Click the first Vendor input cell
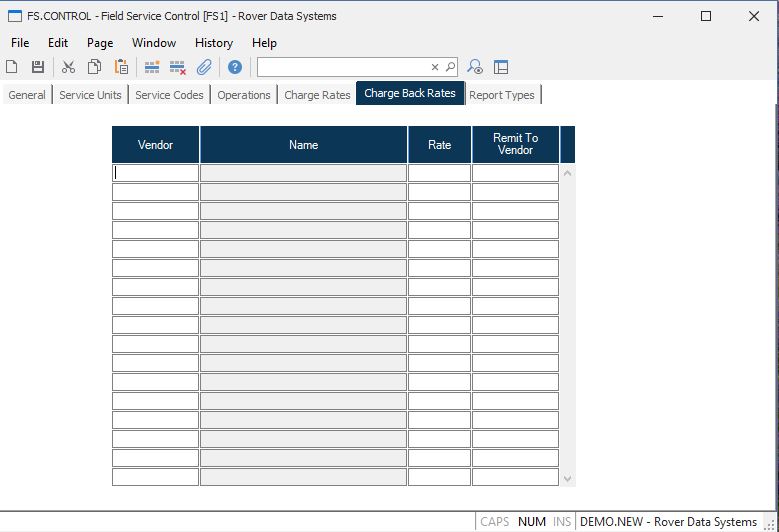Screen dimensions: 779x532 155,173
